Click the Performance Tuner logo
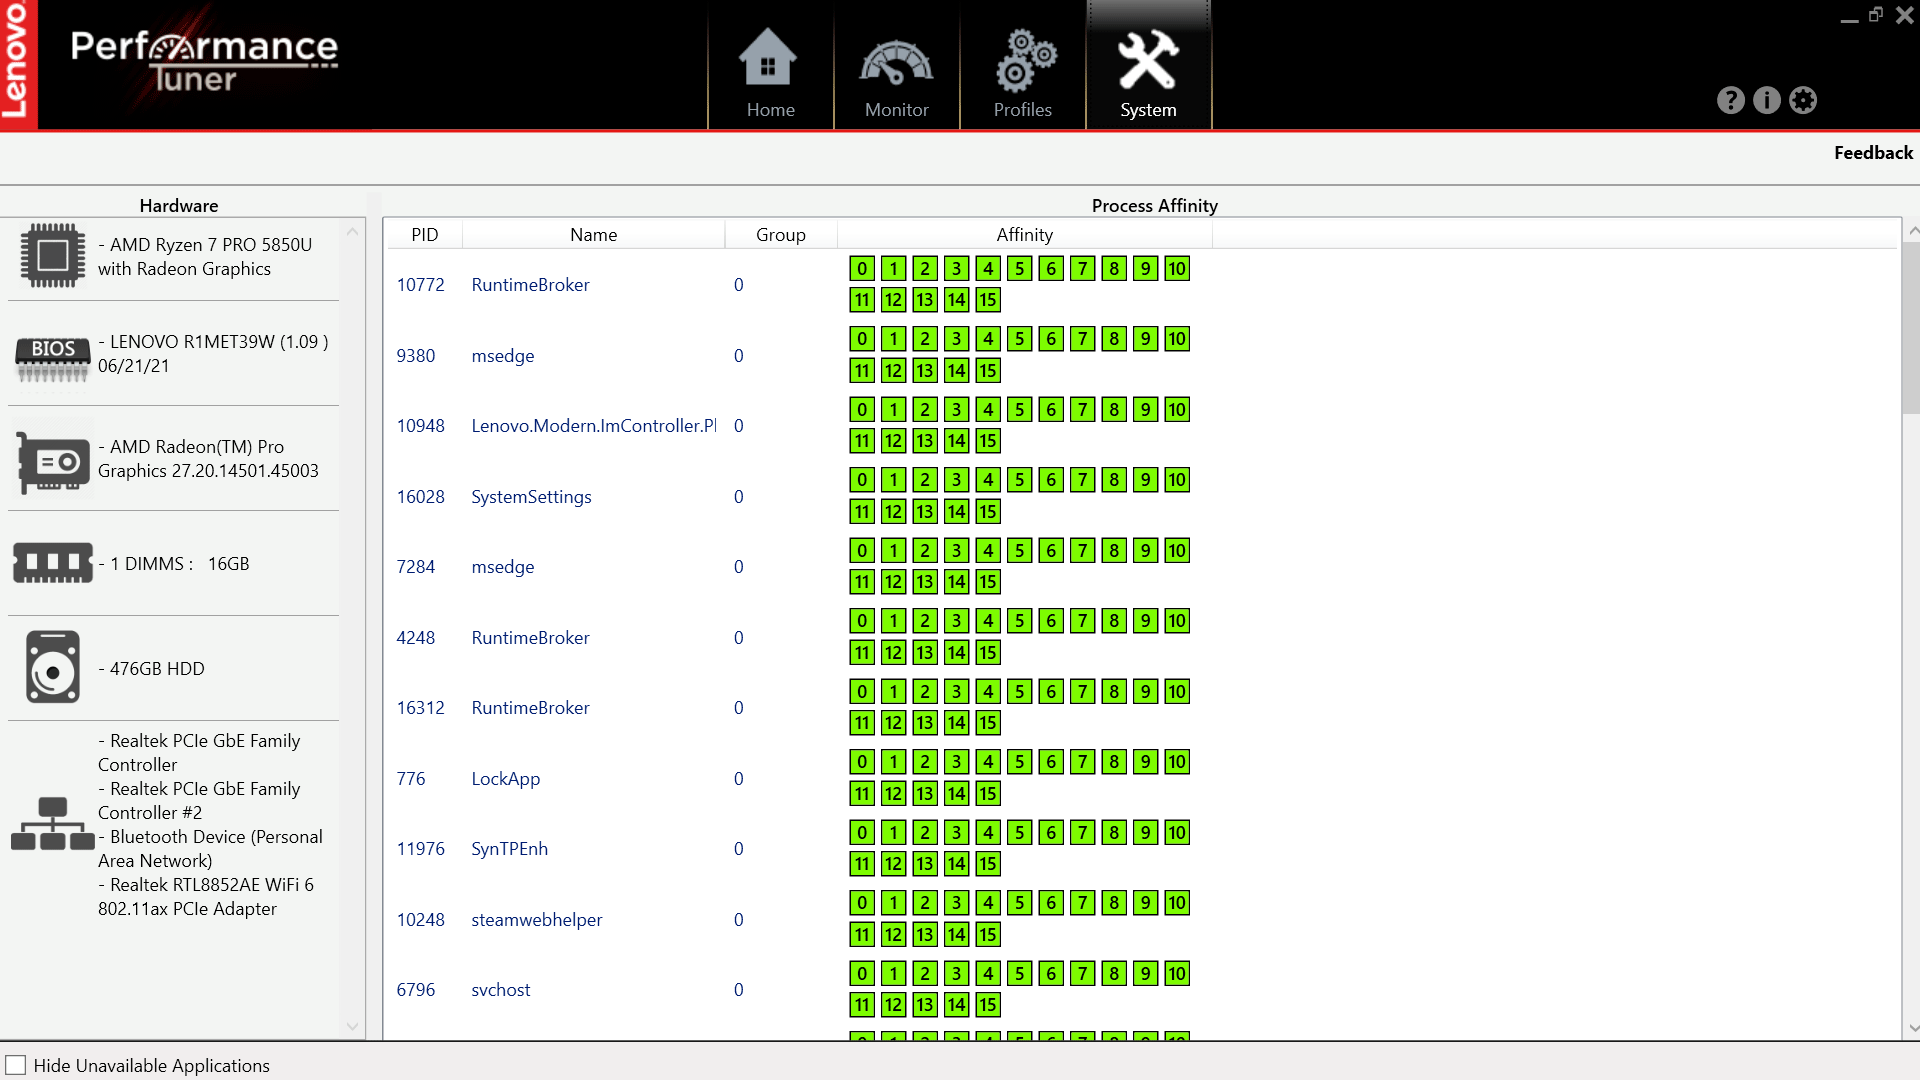 [x=204, y=61]
